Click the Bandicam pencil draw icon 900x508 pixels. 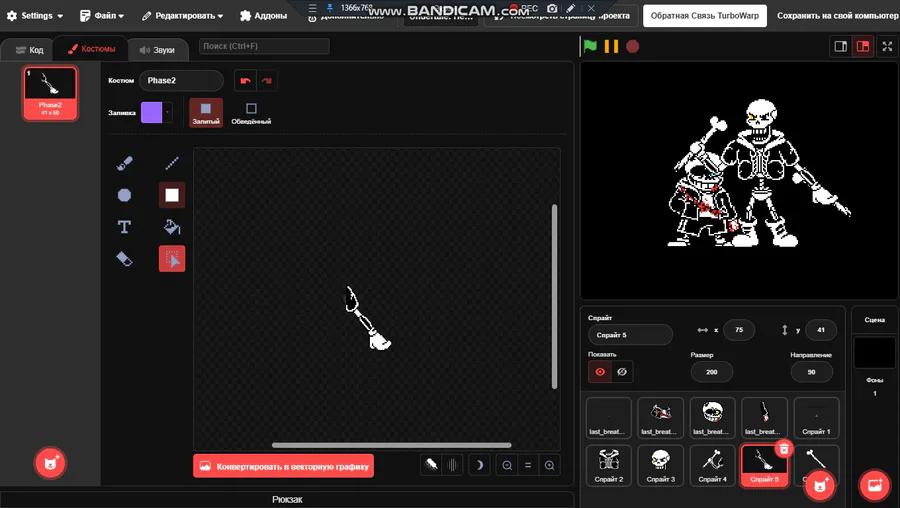[x=571, y=8]
